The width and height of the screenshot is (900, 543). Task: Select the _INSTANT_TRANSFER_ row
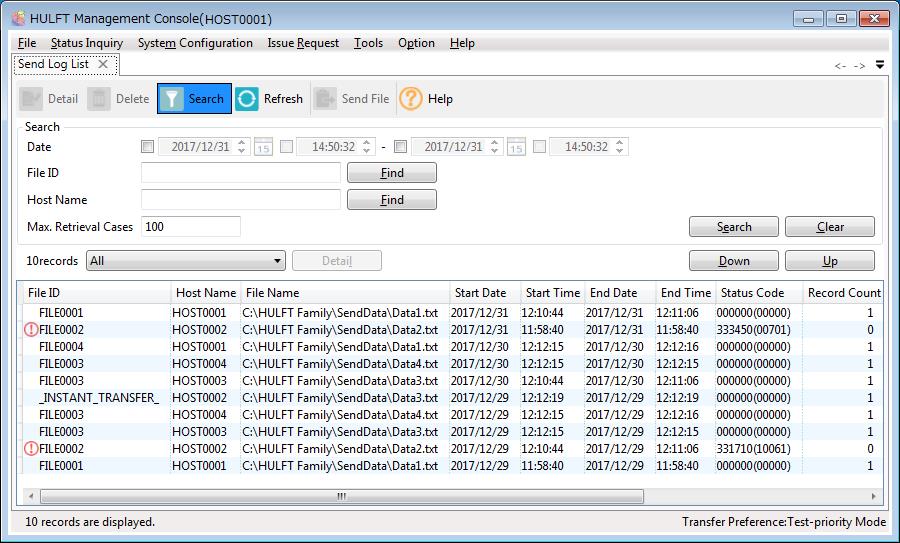click(452, 398)
